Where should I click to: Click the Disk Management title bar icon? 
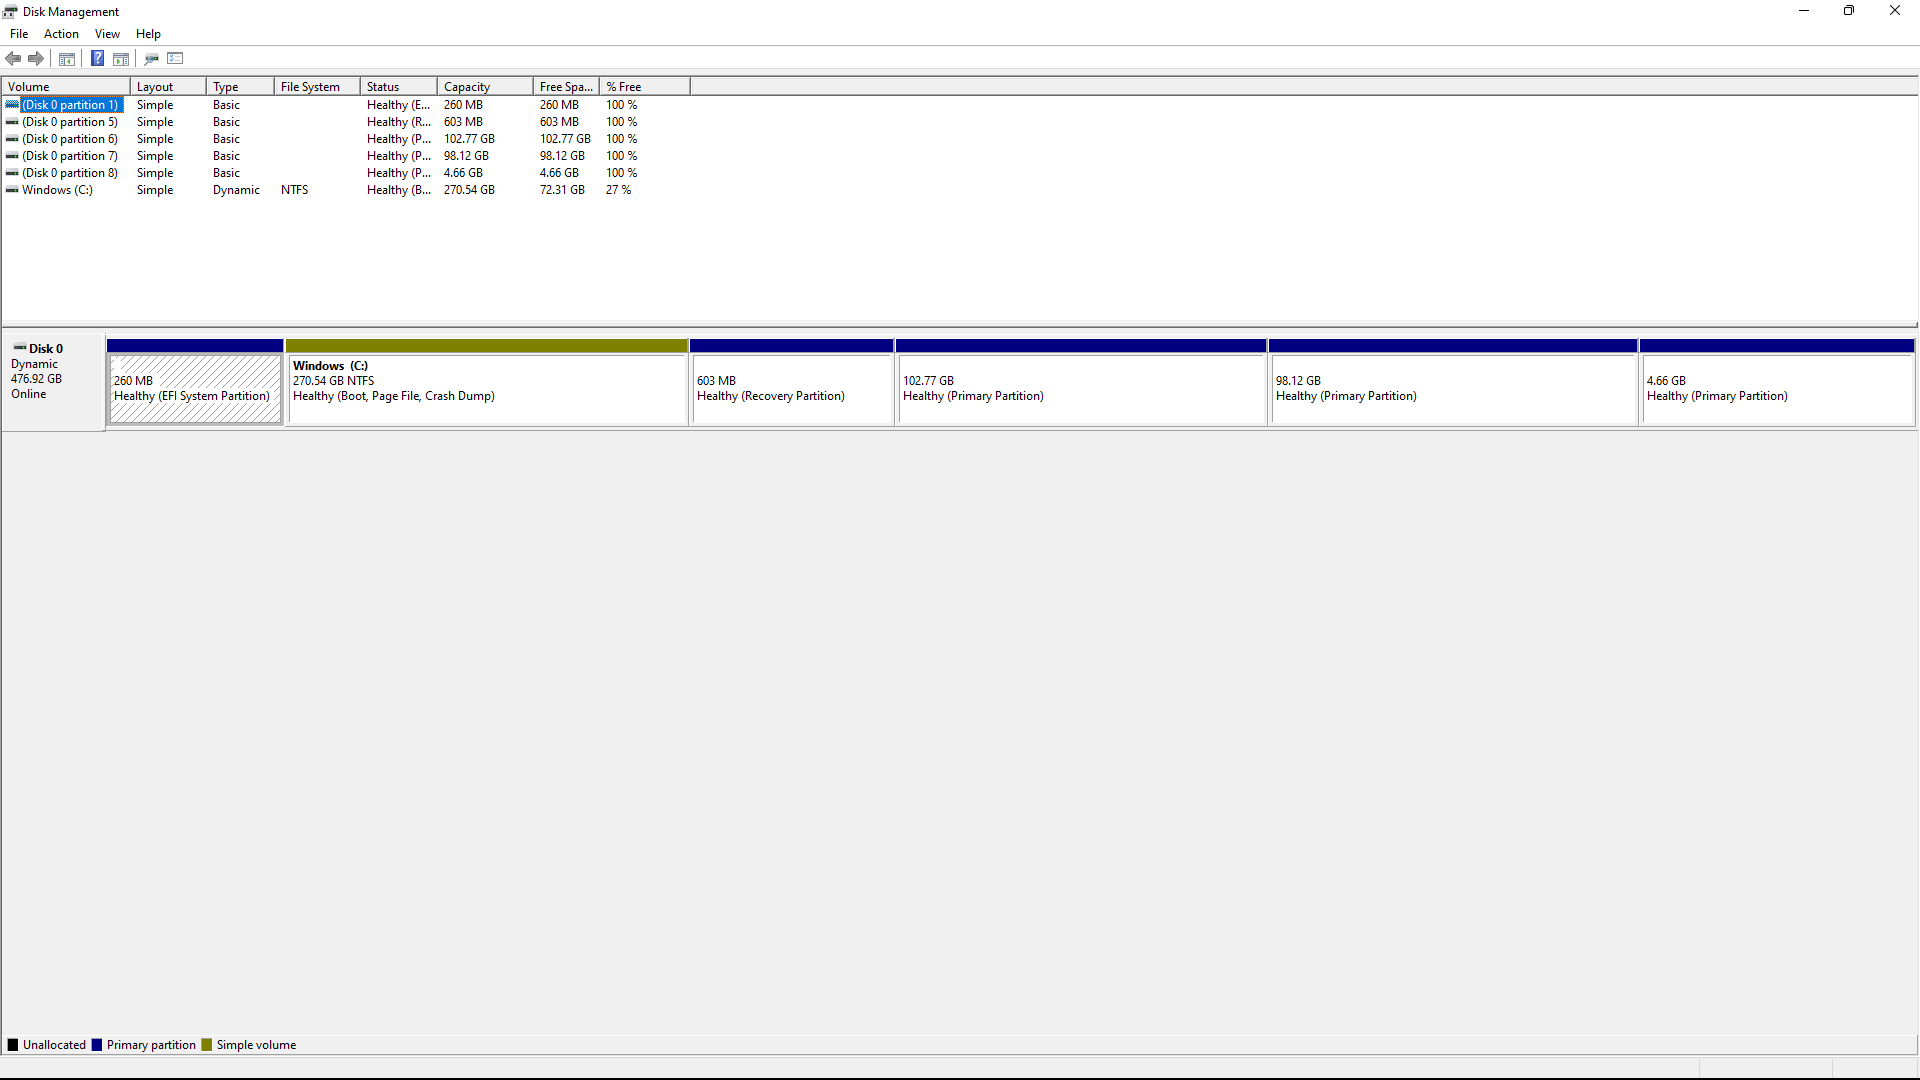(10, 11)
